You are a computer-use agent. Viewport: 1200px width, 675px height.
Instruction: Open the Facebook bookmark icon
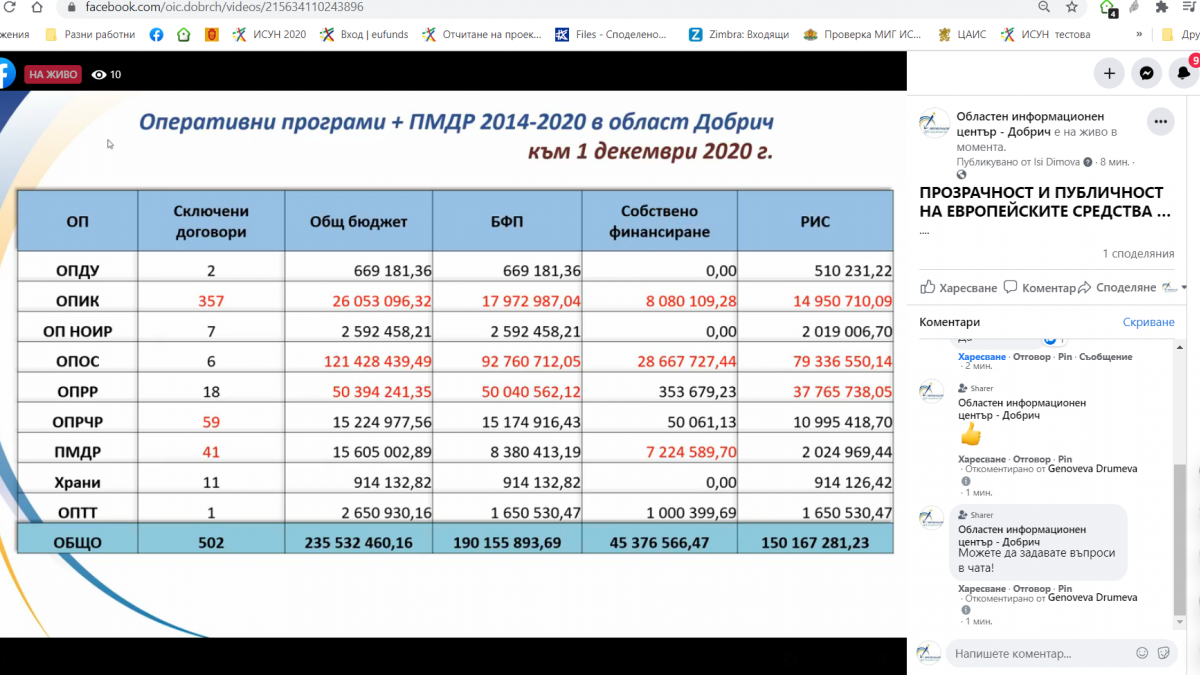157,34
